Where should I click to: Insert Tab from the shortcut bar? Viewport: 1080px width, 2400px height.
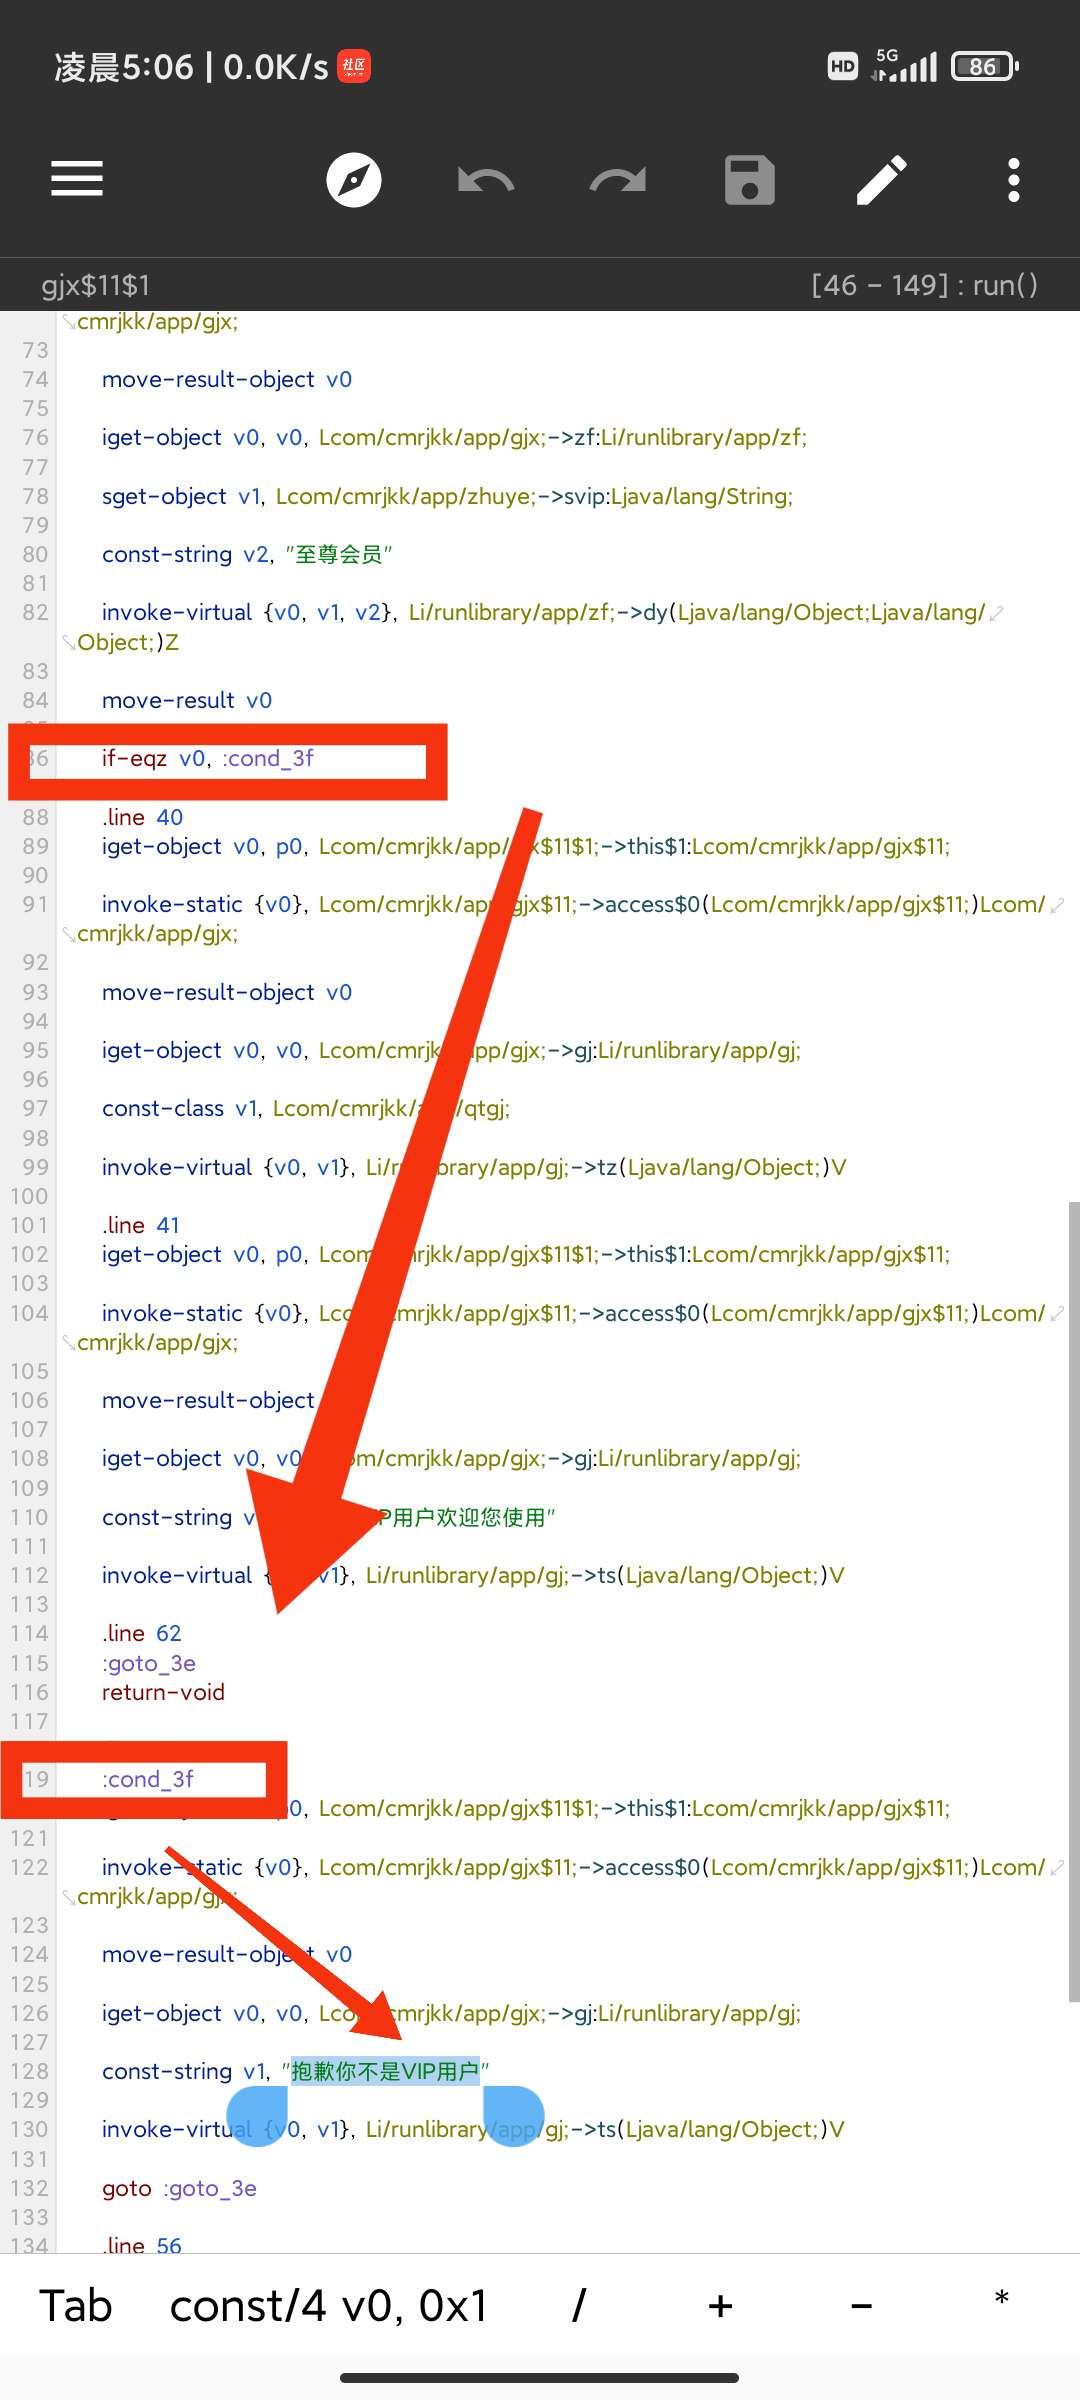(x=76, y=2306)
